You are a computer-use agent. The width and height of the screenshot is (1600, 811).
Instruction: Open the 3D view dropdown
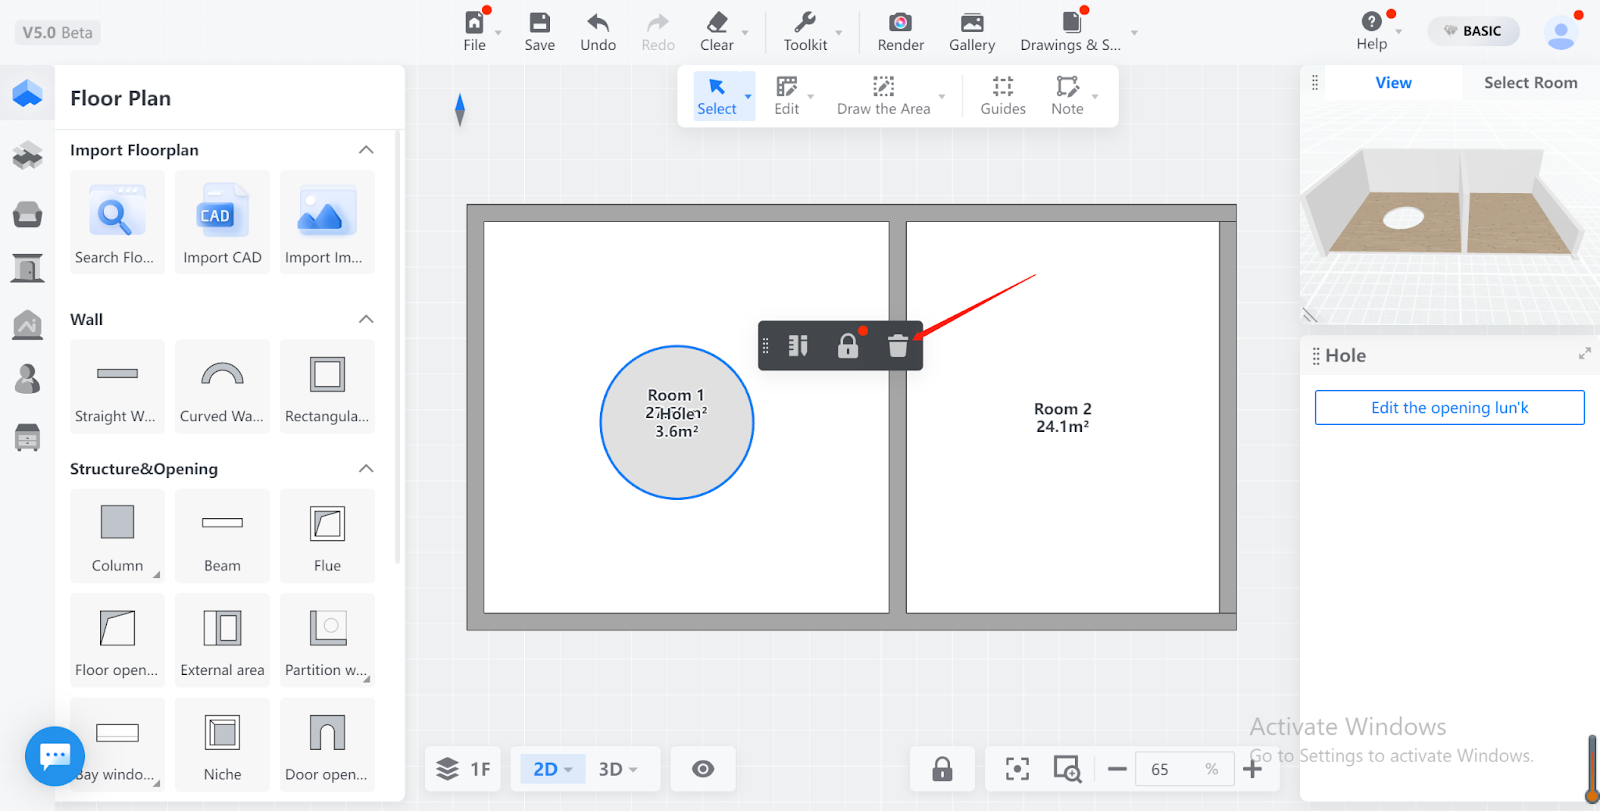(619, 769)
